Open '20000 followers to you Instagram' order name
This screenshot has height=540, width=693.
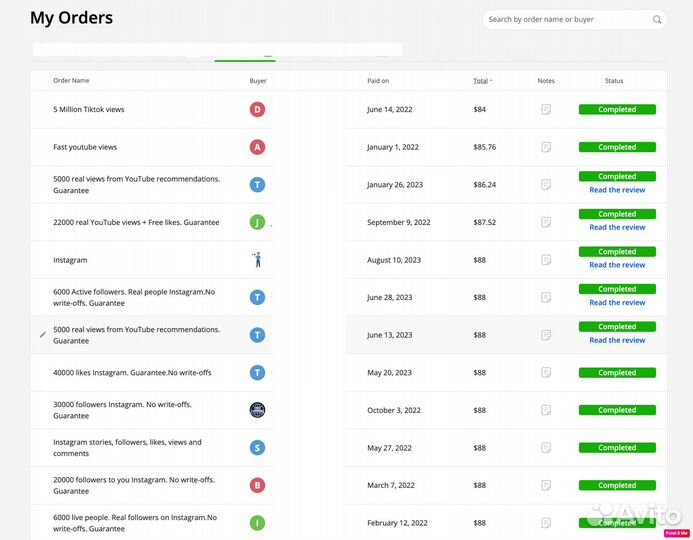pos(134,485)
